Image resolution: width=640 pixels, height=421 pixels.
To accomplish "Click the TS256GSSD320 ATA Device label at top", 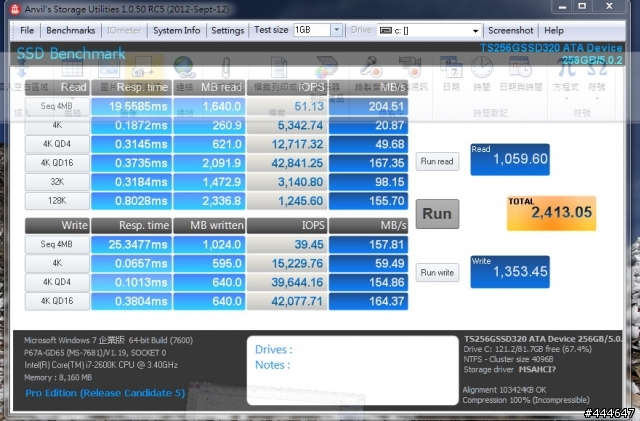I will pos(551,48).
